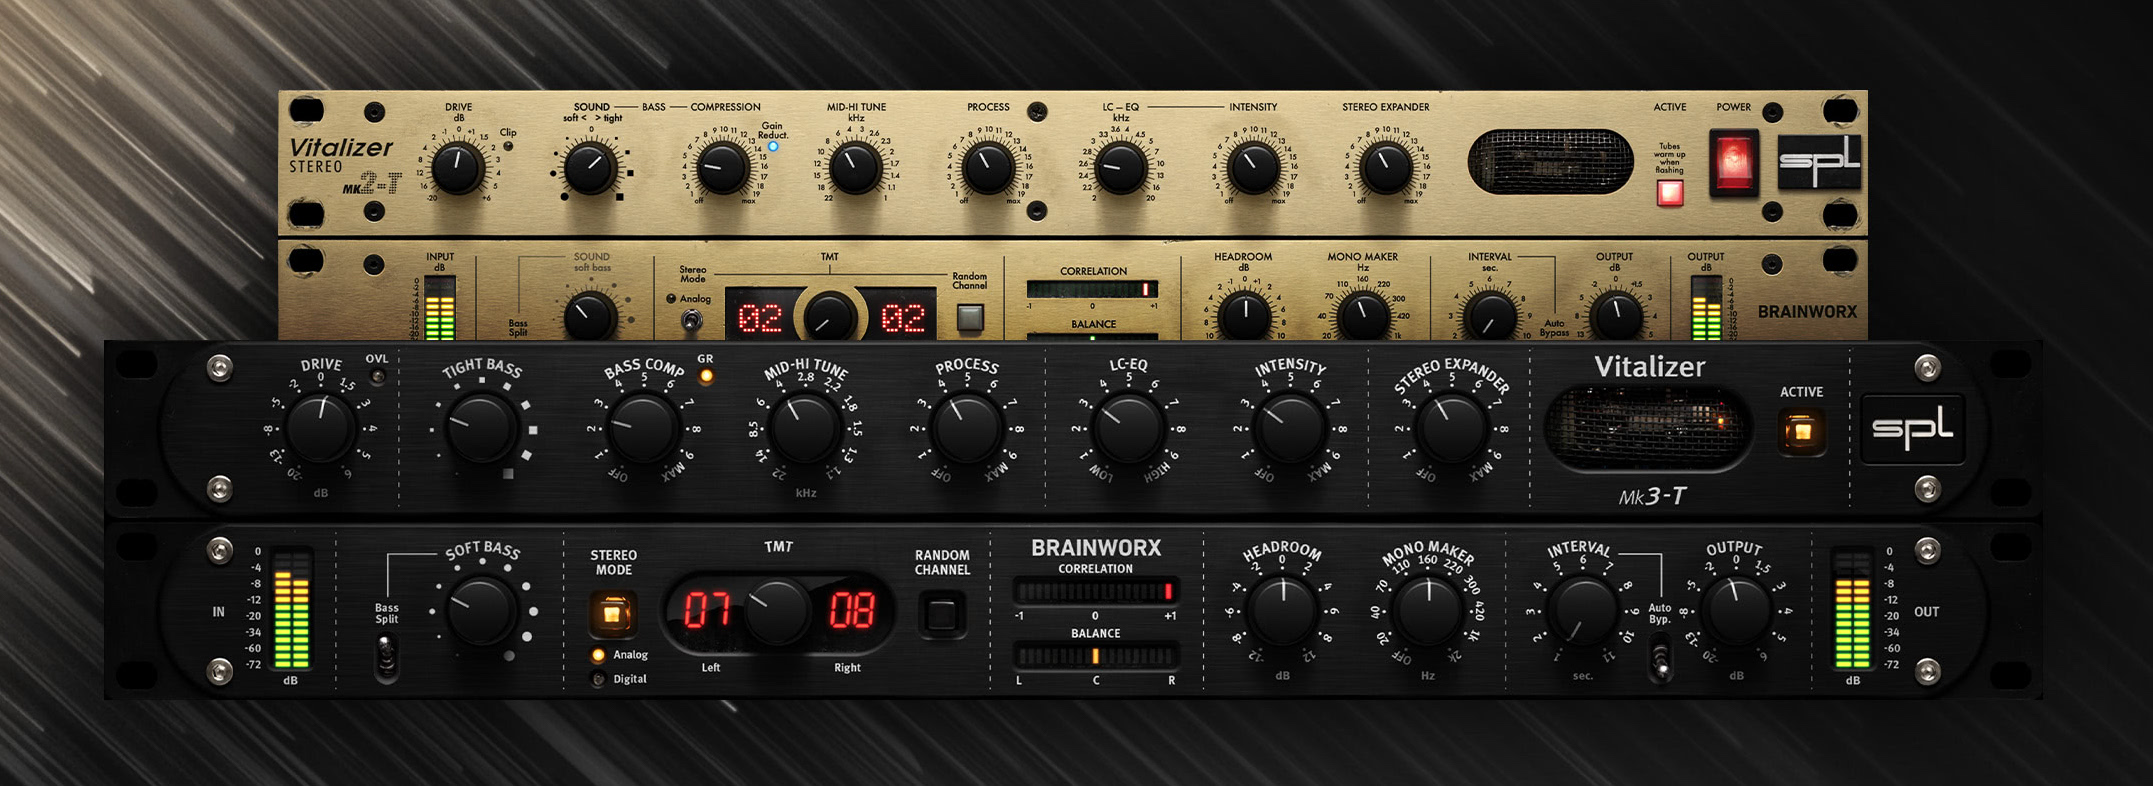The height and width of the screenshot is (786, 2153).
Task: Click the orange GR LED on MK3-T
Action: click(x=706, y=377)
